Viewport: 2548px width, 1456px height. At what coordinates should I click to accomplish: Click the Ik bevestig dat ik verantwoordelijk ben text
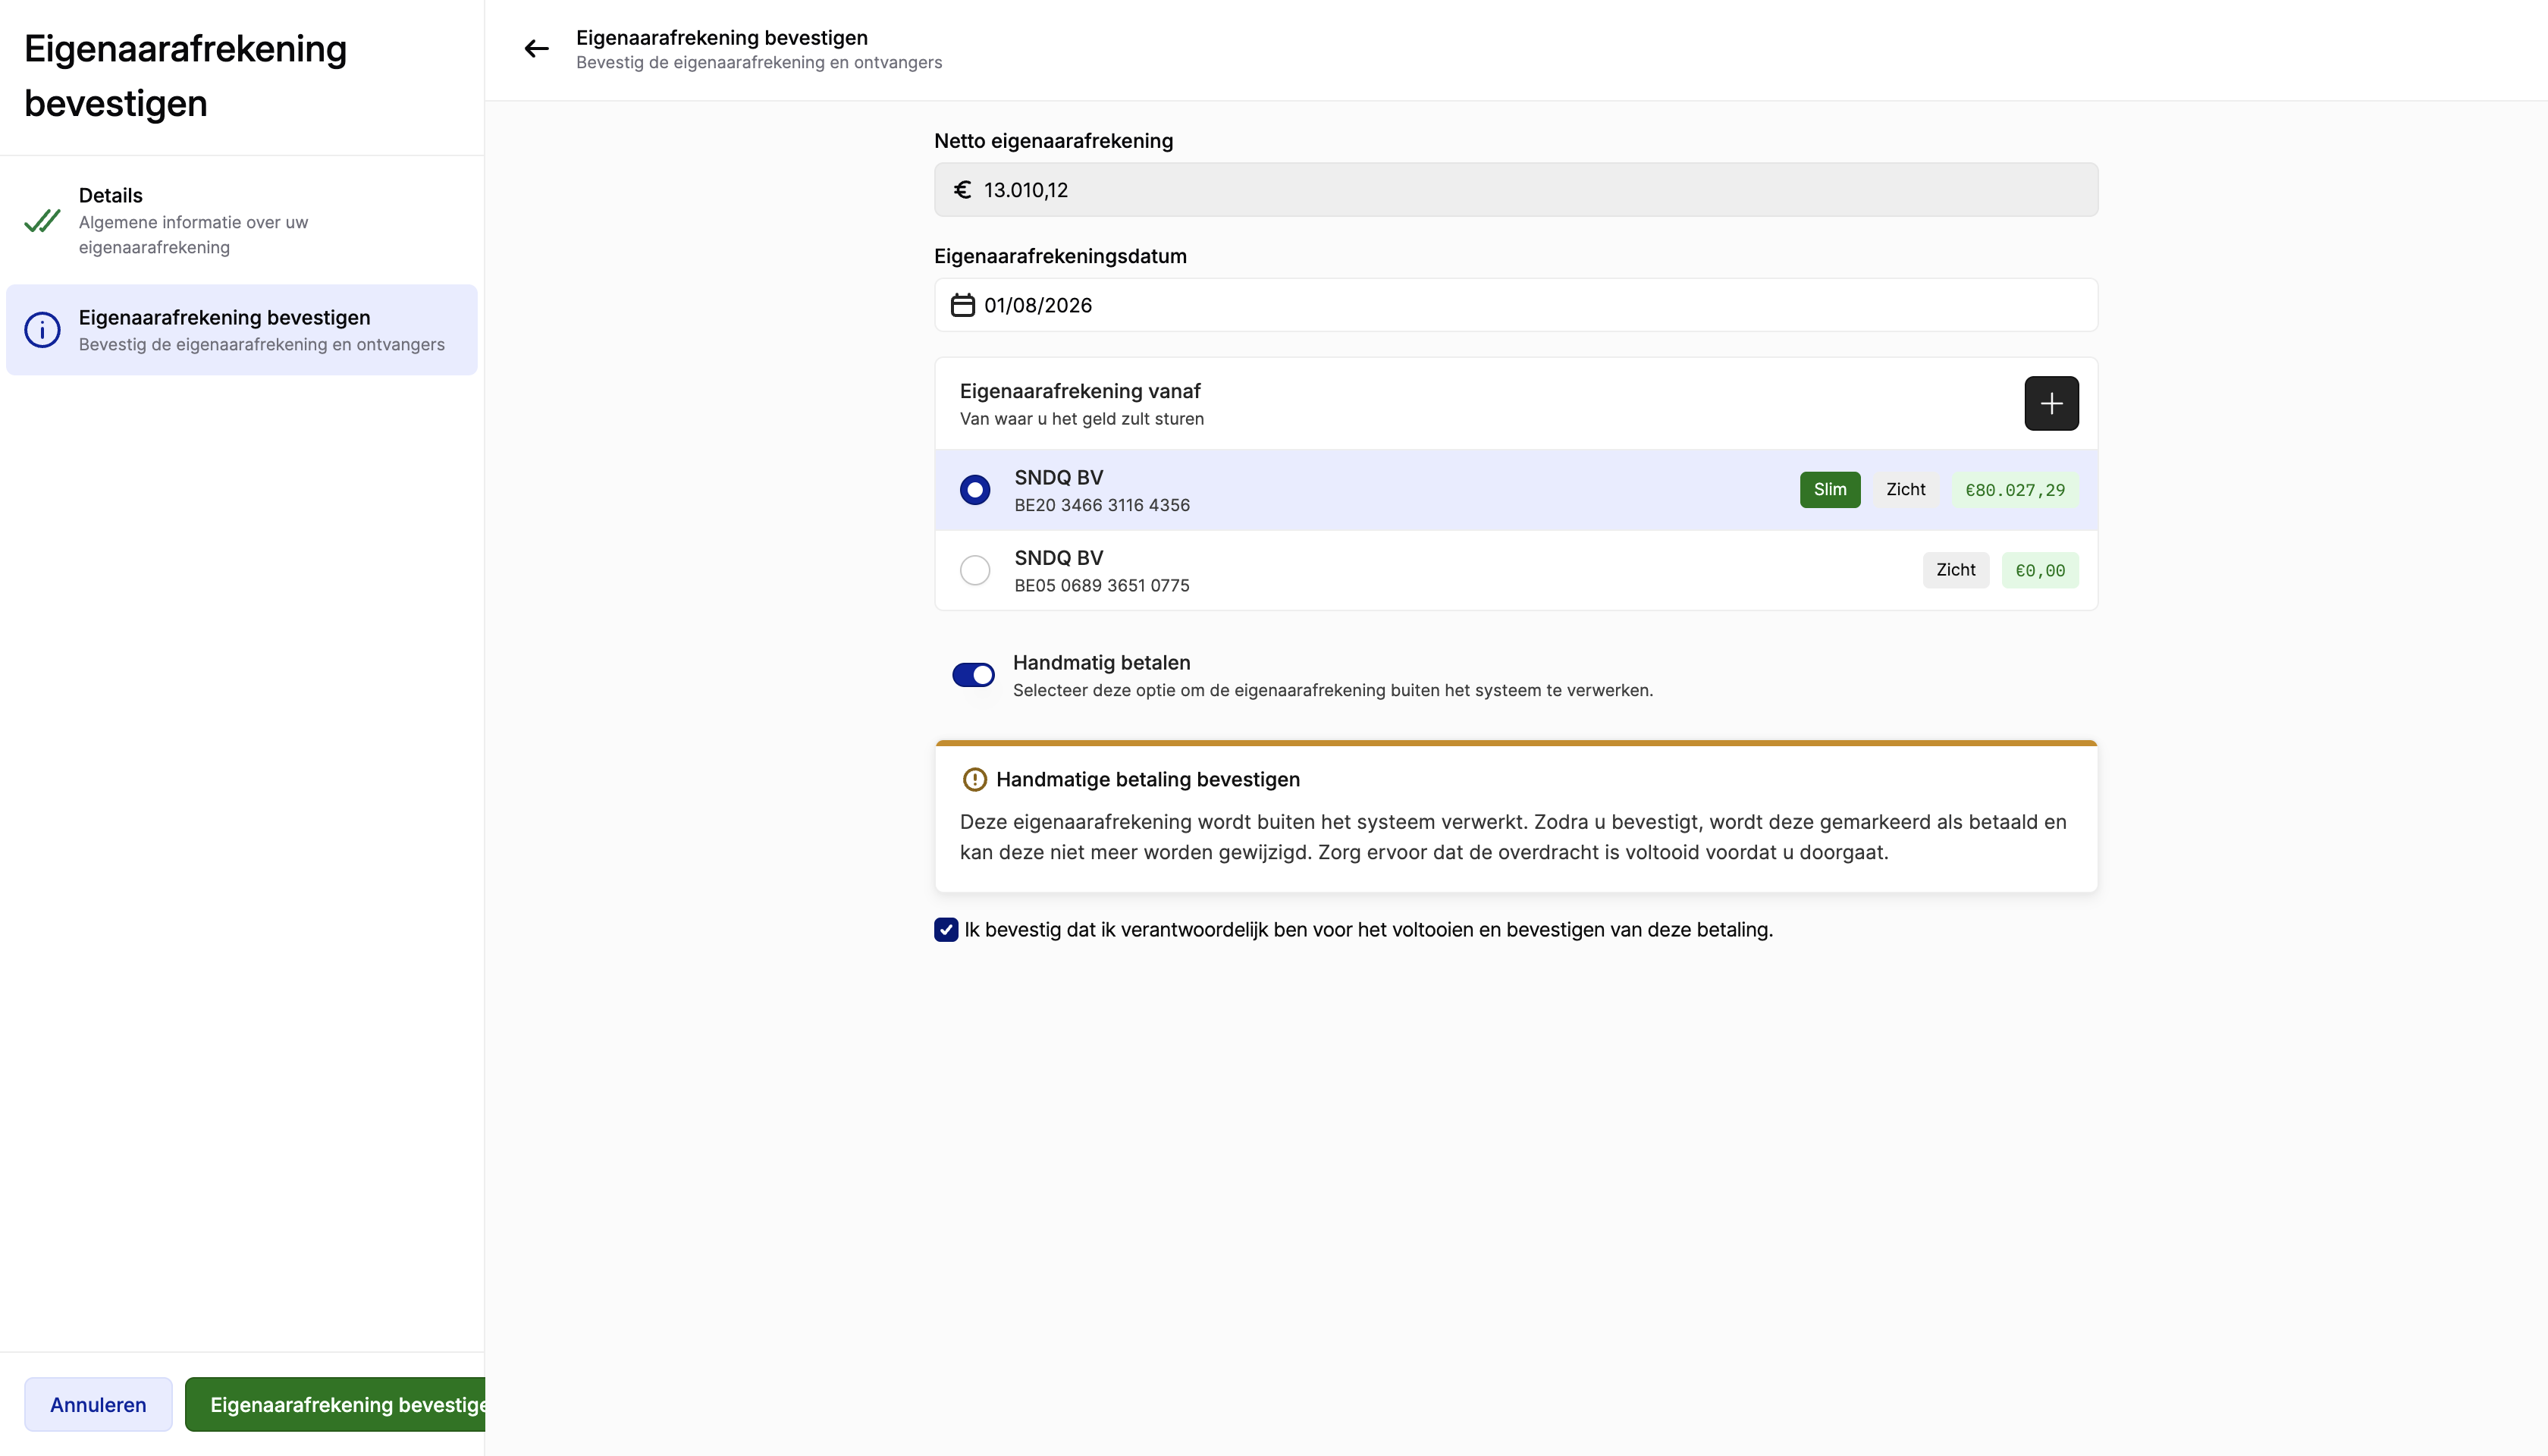click(x=1367, y=930)
